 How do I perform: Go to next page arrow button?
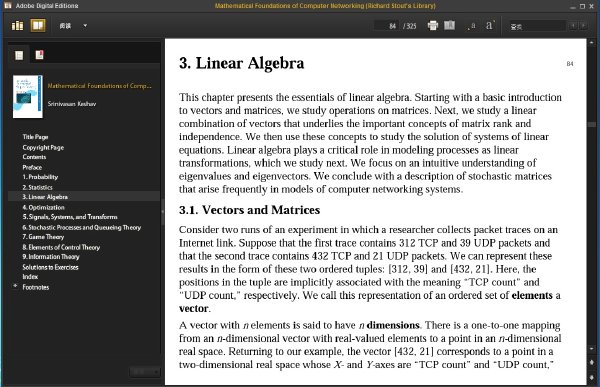[592, 377]
